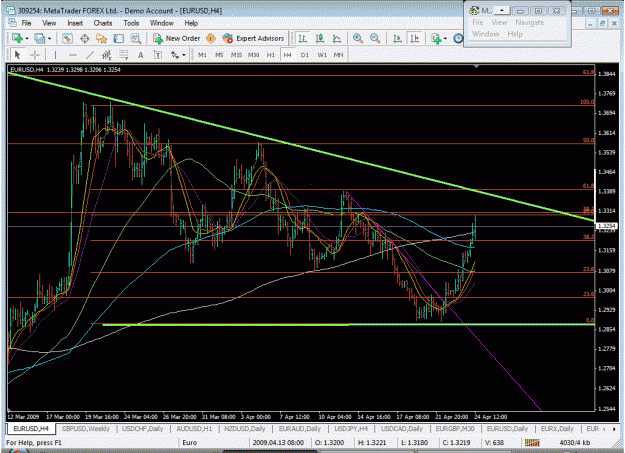Select the text label 'T' tool
The height and width of the screenshot is (453, 625).
pyautogui.click(x=158, y=55)
